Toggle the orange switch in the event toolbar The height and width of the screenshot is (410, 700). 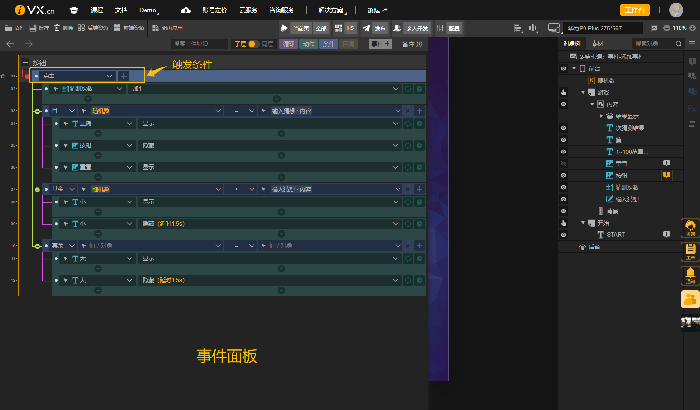[x=254, y=44]
